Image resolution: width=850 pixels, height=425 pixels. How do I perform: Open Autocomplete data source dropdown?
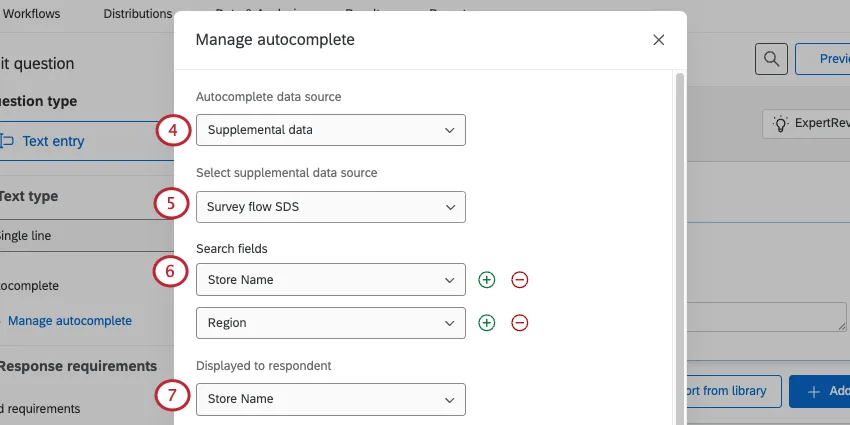tap(331, 130)
